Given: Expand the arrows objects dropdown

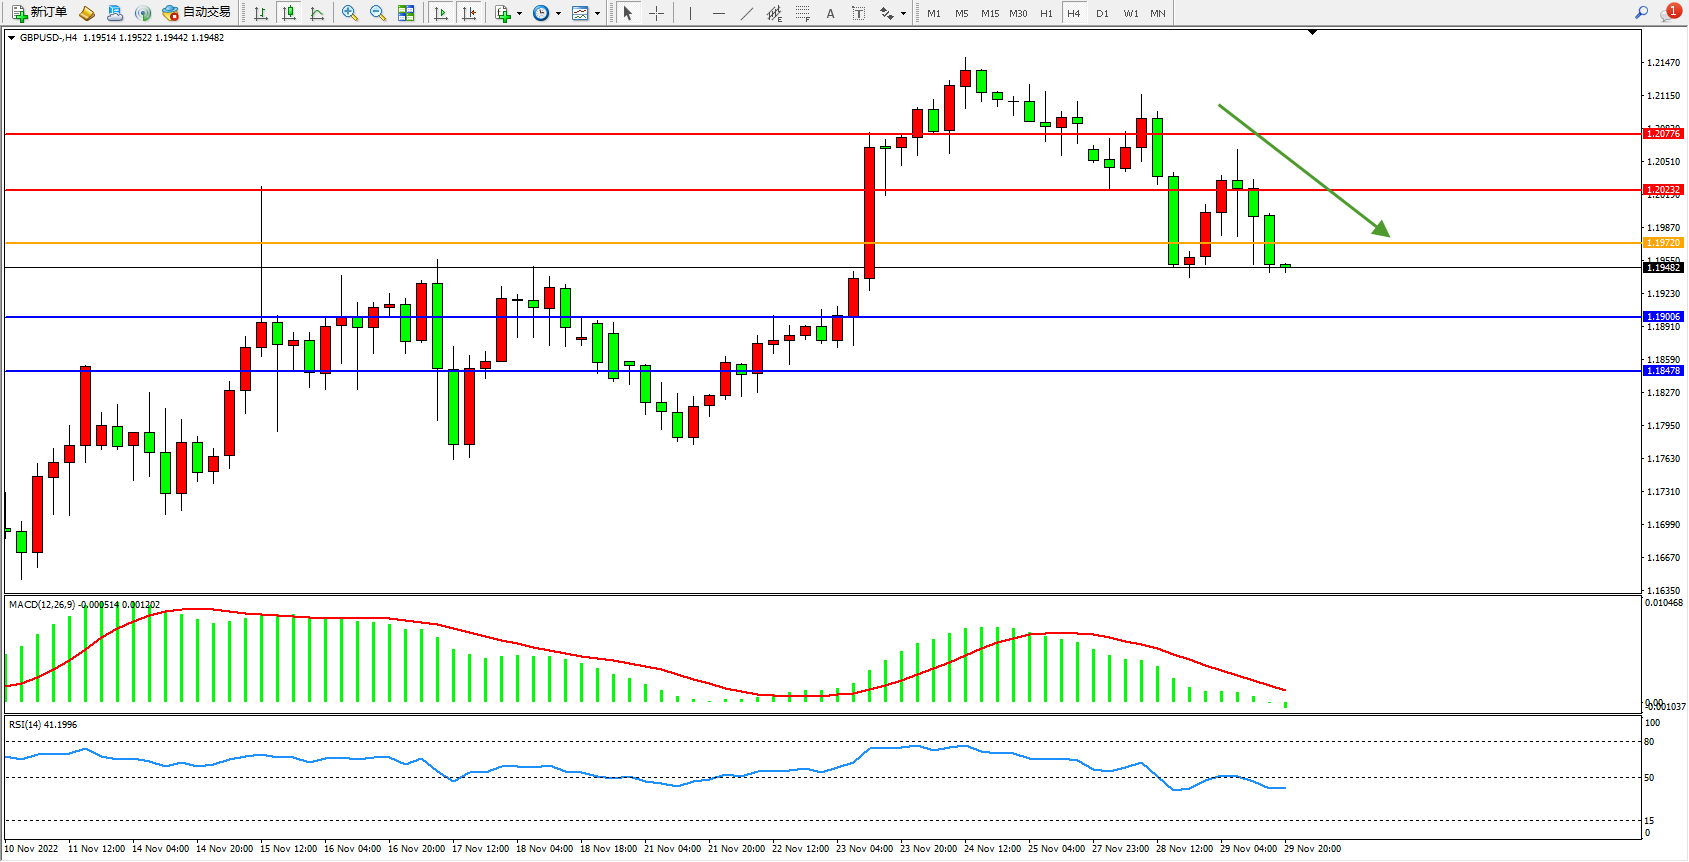Looking at the screenshot, I should [x=903, y=14].
